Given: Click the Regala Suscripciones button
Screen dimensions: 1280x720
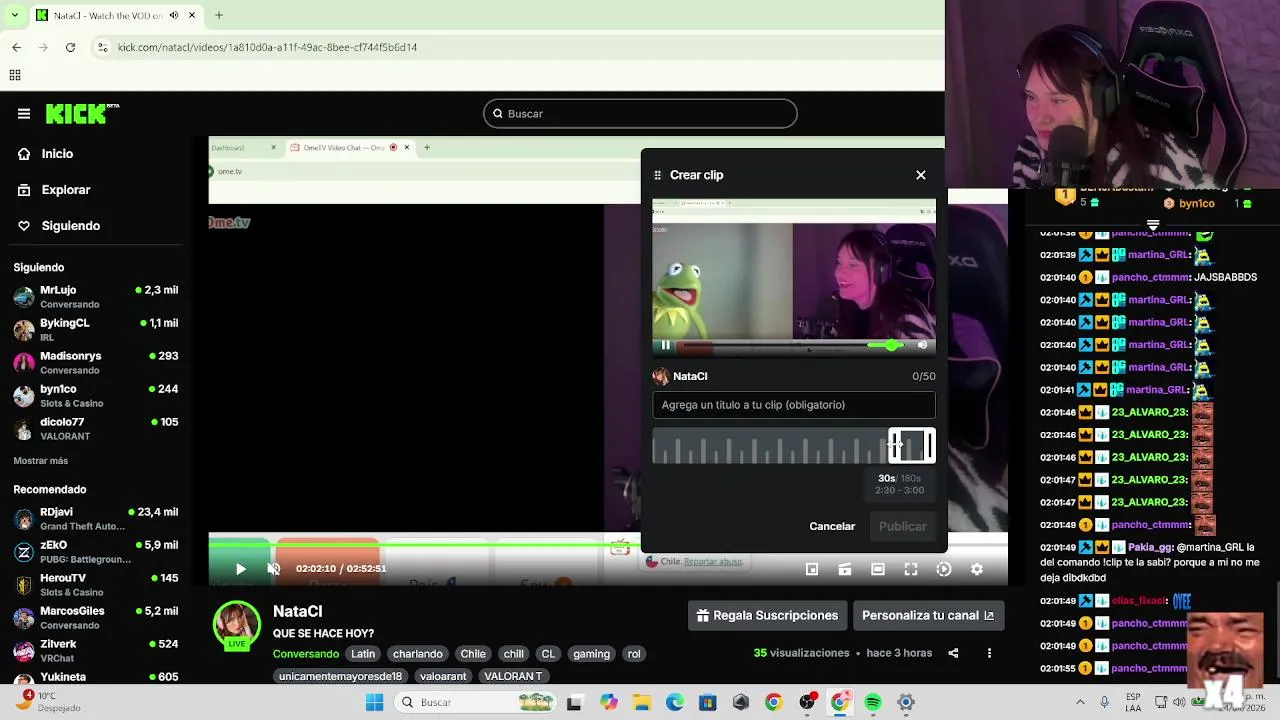Looking at the screenshot, I should coord(767,616).
